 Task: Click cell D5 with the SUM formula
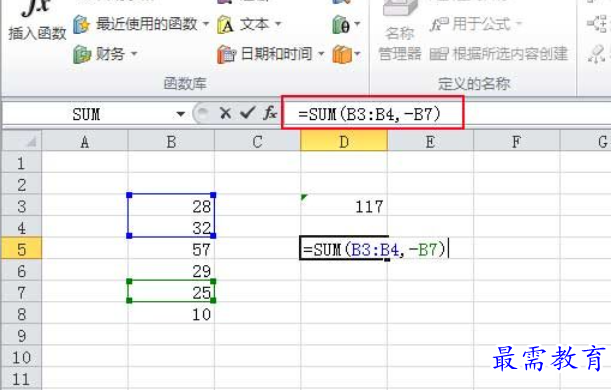[344, 249]
